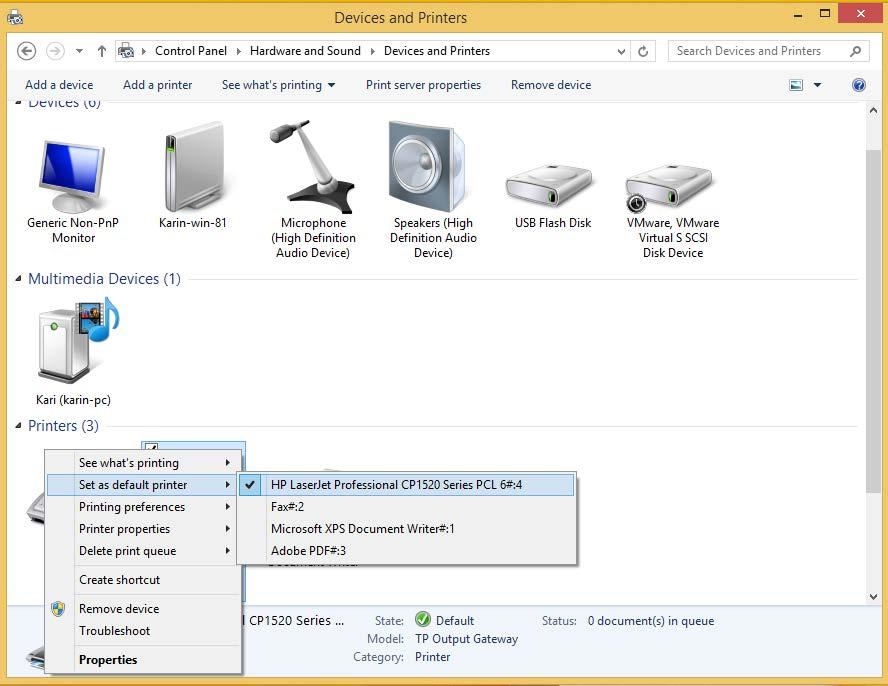Click the Forward navigation arrow

point(55,52)
